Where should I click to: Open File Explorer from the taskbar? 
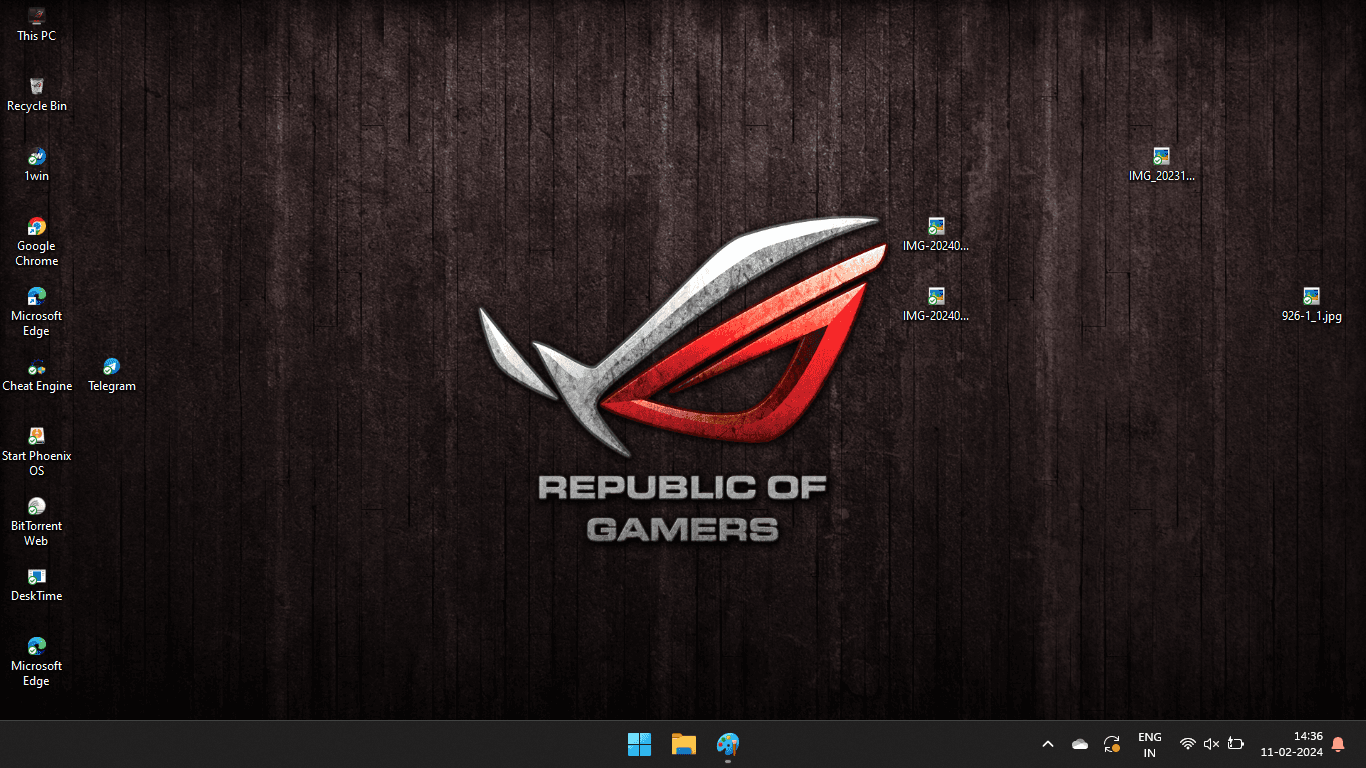(684, 744)
